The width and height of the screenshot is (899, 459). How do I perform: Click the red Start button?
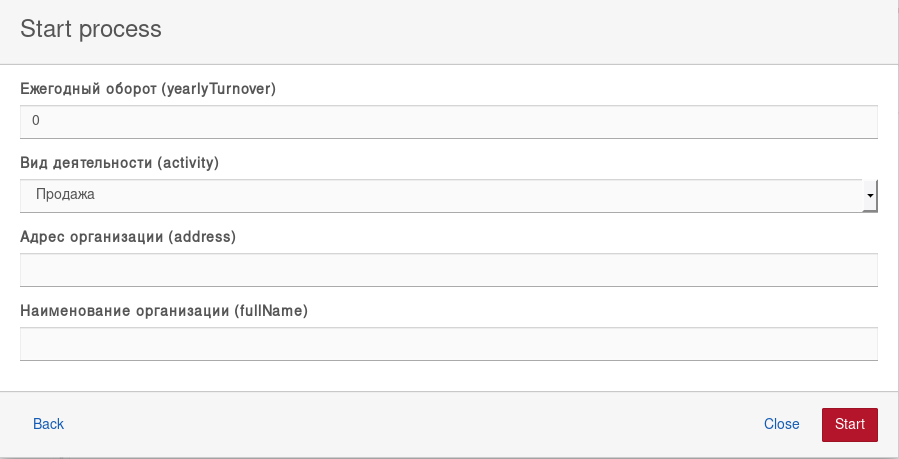click(x=849, y=424)
